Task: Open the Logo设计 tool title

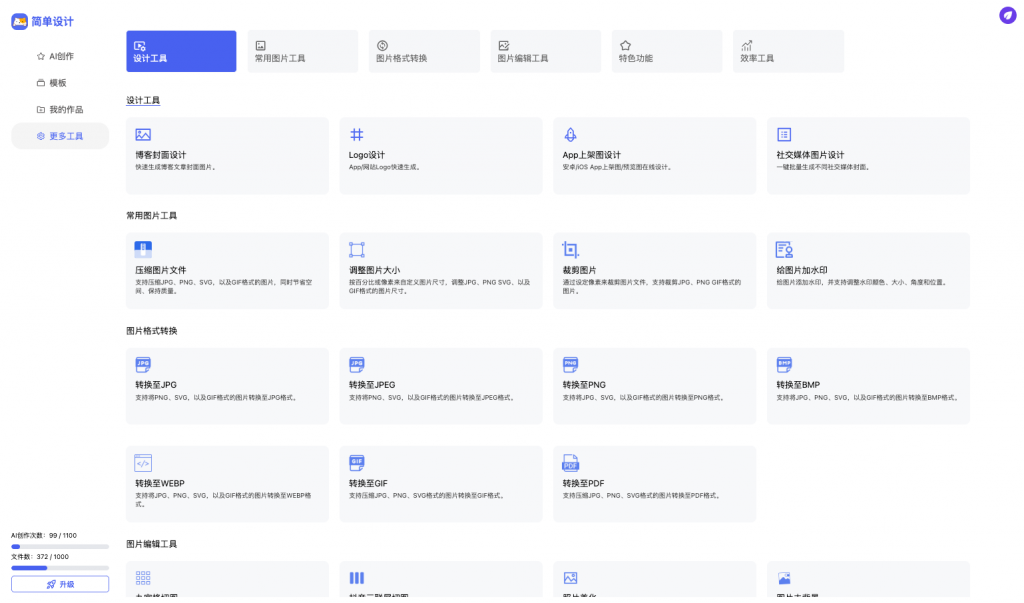Action: coord(366,155)
